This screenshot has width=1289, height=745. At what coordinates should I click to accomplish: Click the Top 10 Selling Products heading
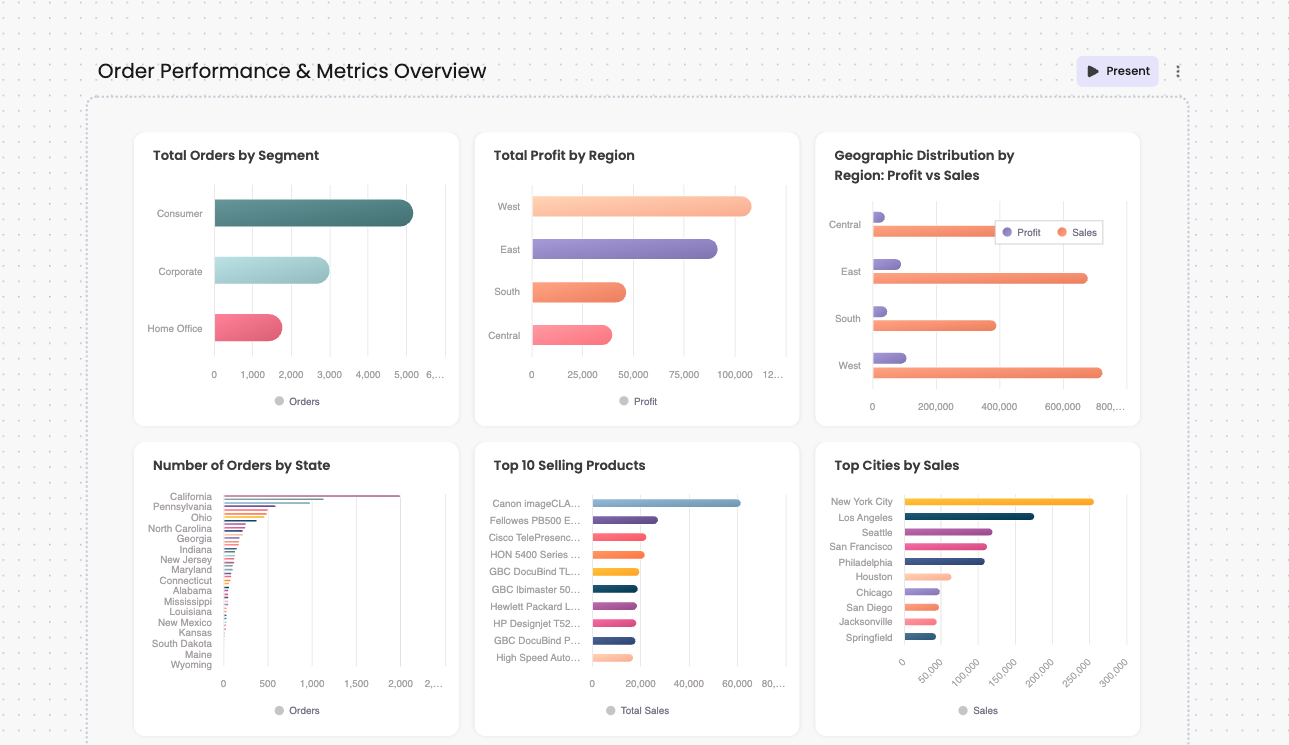point(569,465)
